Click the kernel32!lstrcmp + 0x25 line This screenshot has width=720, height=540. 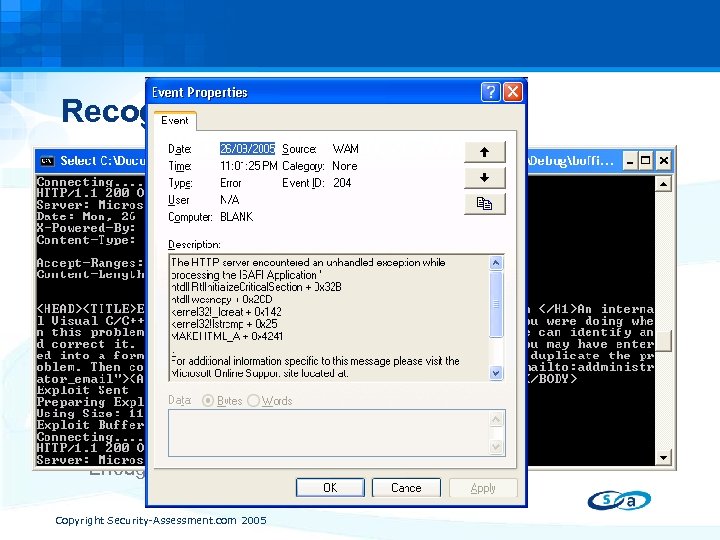tap(224, 324)
